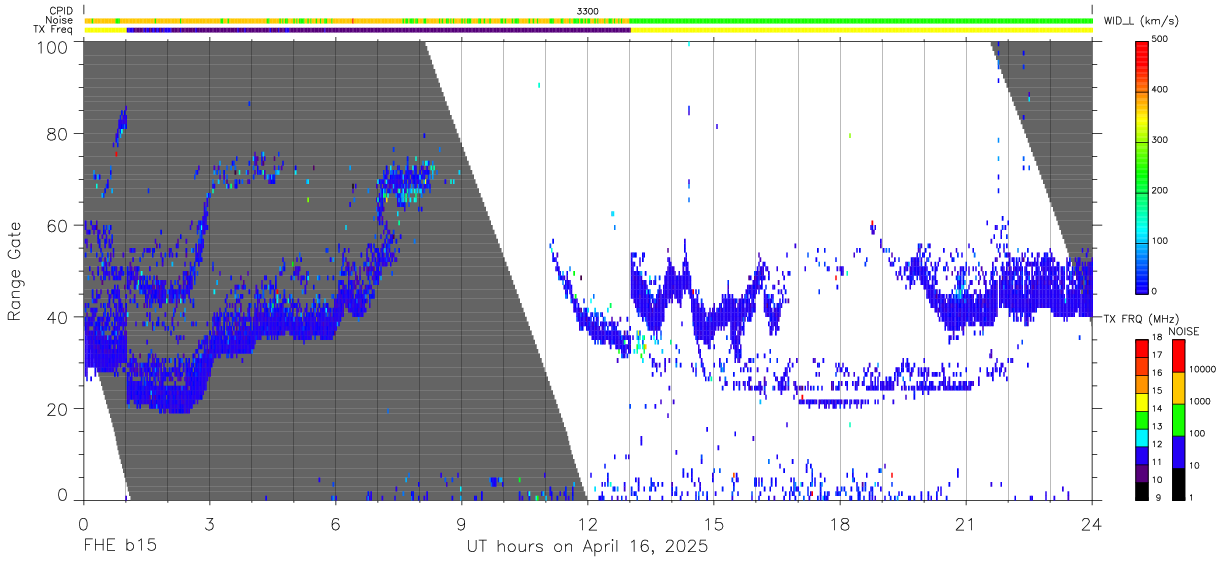This screenshot has width=1228, height=567.
Task: Click the NOISE legend title
Action: 1185,331
